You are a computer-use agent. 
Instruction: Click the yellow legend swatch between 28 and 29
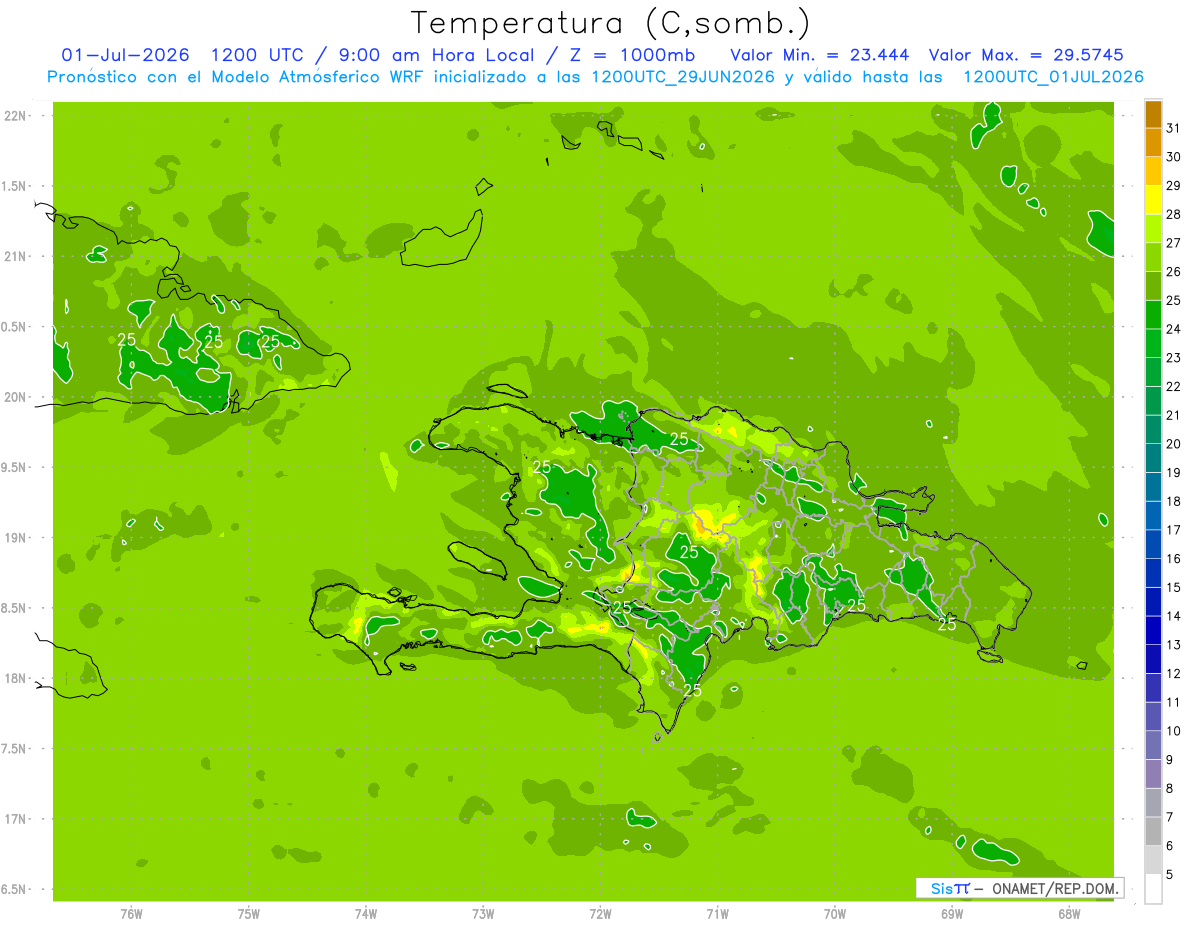coord(1153,199)
